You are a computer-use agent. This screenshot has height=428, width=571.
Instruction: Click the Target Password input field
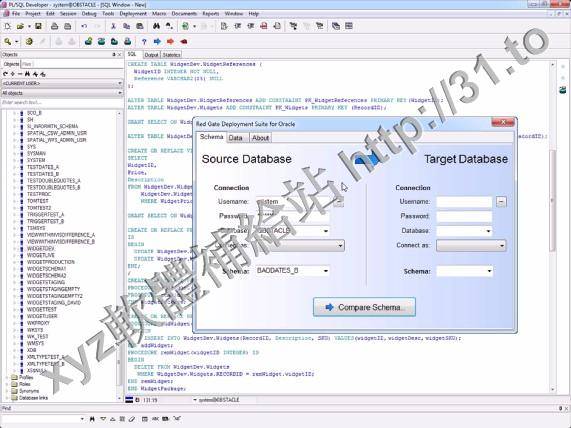click(464, 216)
